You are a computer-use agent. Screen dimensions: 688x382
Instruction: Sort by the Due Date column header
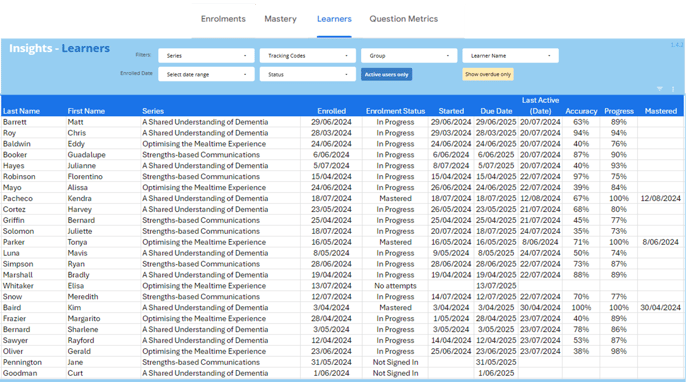coord(496,111)
